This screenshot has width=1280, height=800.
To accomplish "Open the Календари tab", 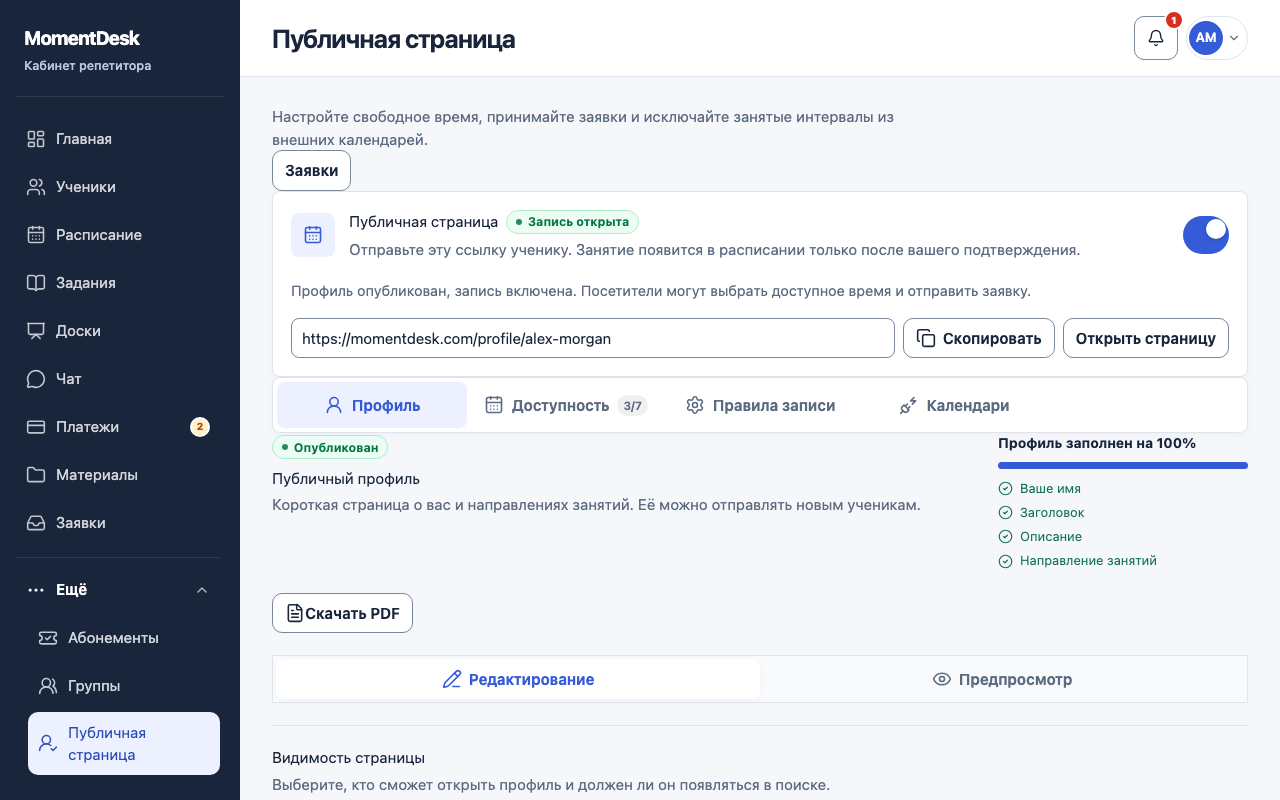I will pos(954,405).
